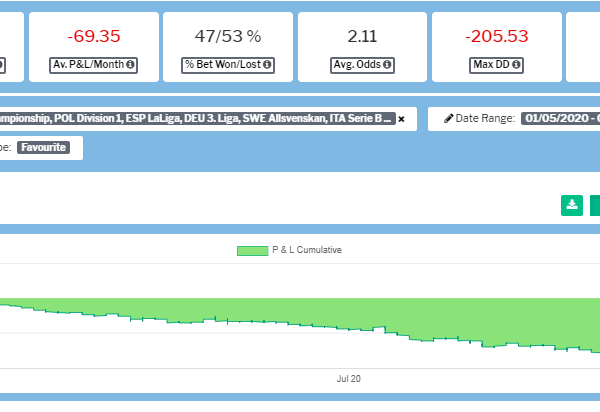This screenshot has height=412, width=600.
Task: Click the info icon beside Avg. Odds
Action: [x=387, y=65]
